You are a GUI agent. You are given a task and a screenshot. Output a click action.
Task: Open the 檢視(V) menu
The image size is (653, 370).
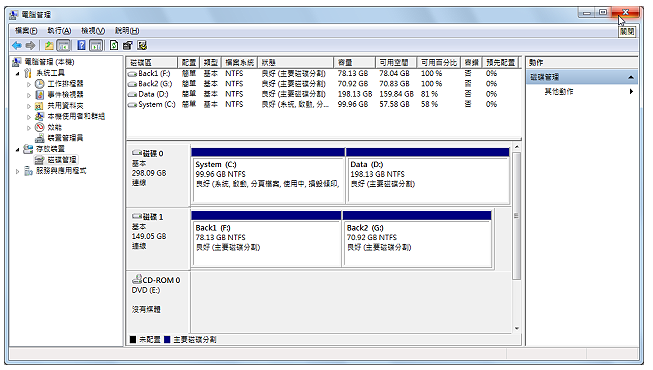click(x=93, y=31)
